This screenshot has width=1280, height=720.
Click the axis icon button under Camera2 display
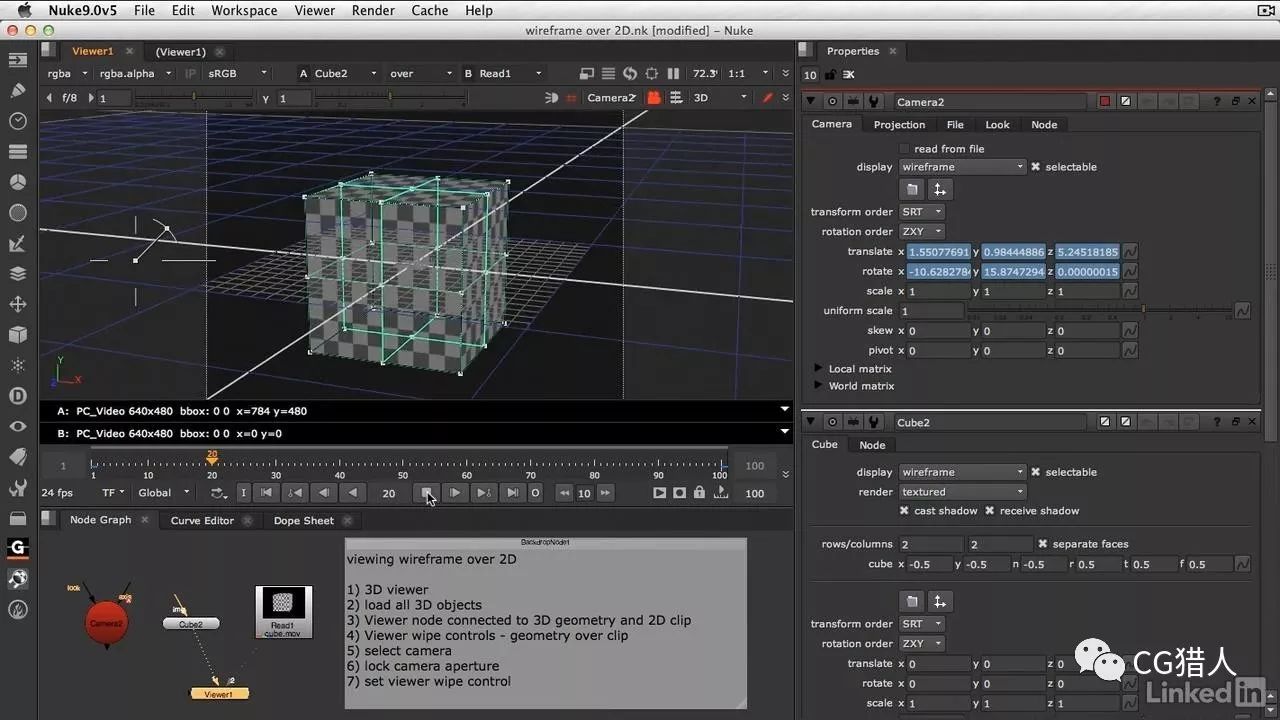pos(939,189)
